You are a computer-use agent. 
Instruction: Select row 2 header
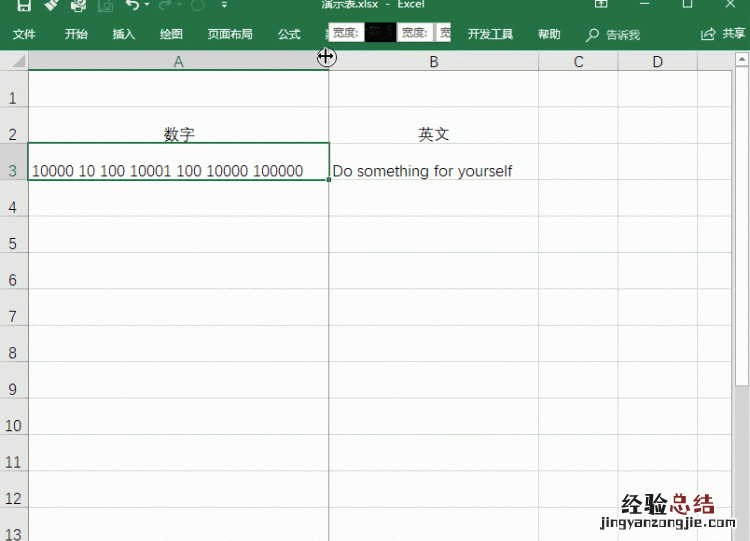pos(14,125)
